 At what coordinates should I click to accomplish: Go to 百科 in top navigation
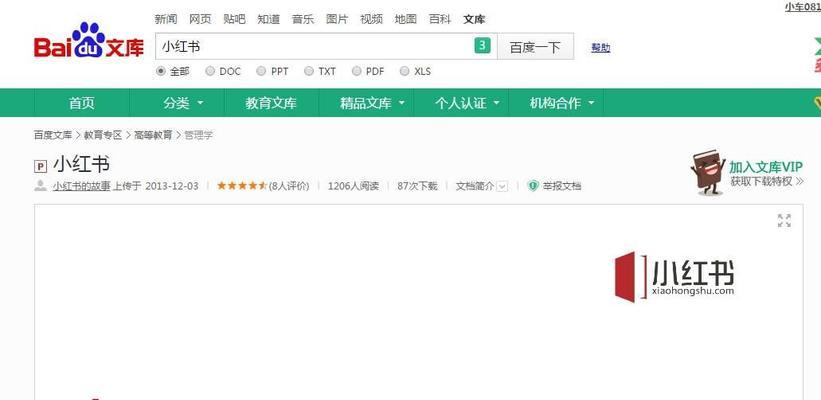pos(440,19)
